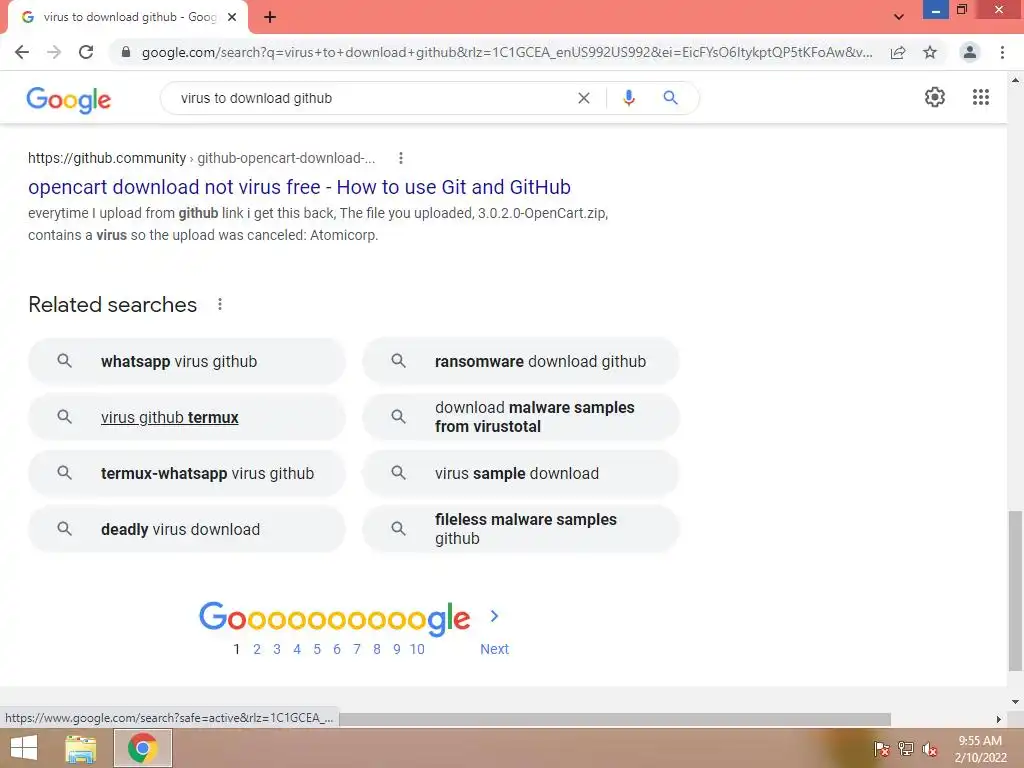Open the more options menu for the github.community result
Screen dimensions: 1024x768
[x=401, y=158]
